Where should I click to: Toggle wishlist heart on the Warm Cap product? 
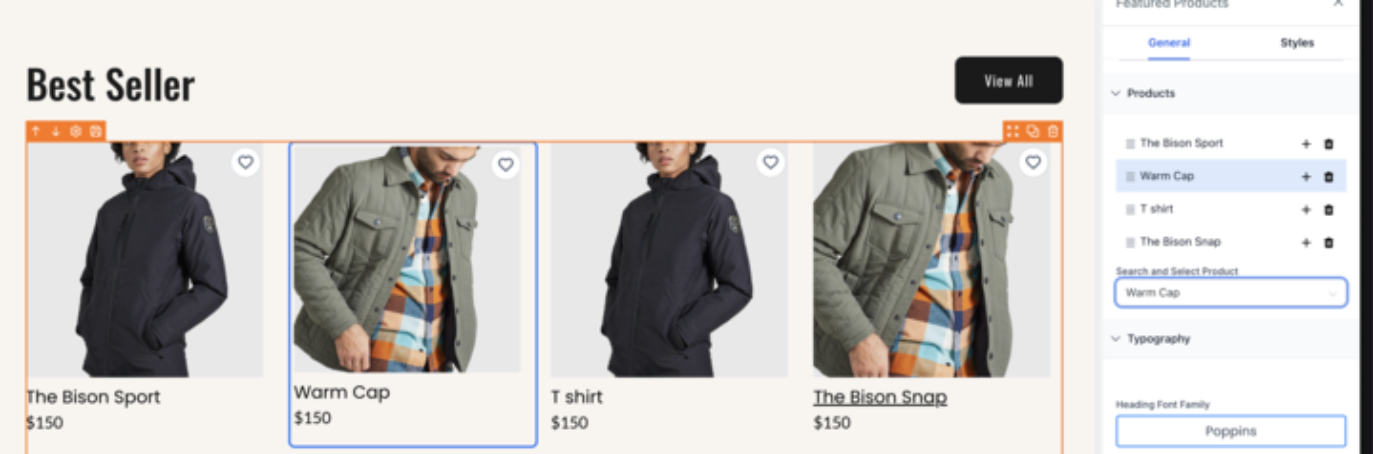click(x=506, y=164)
